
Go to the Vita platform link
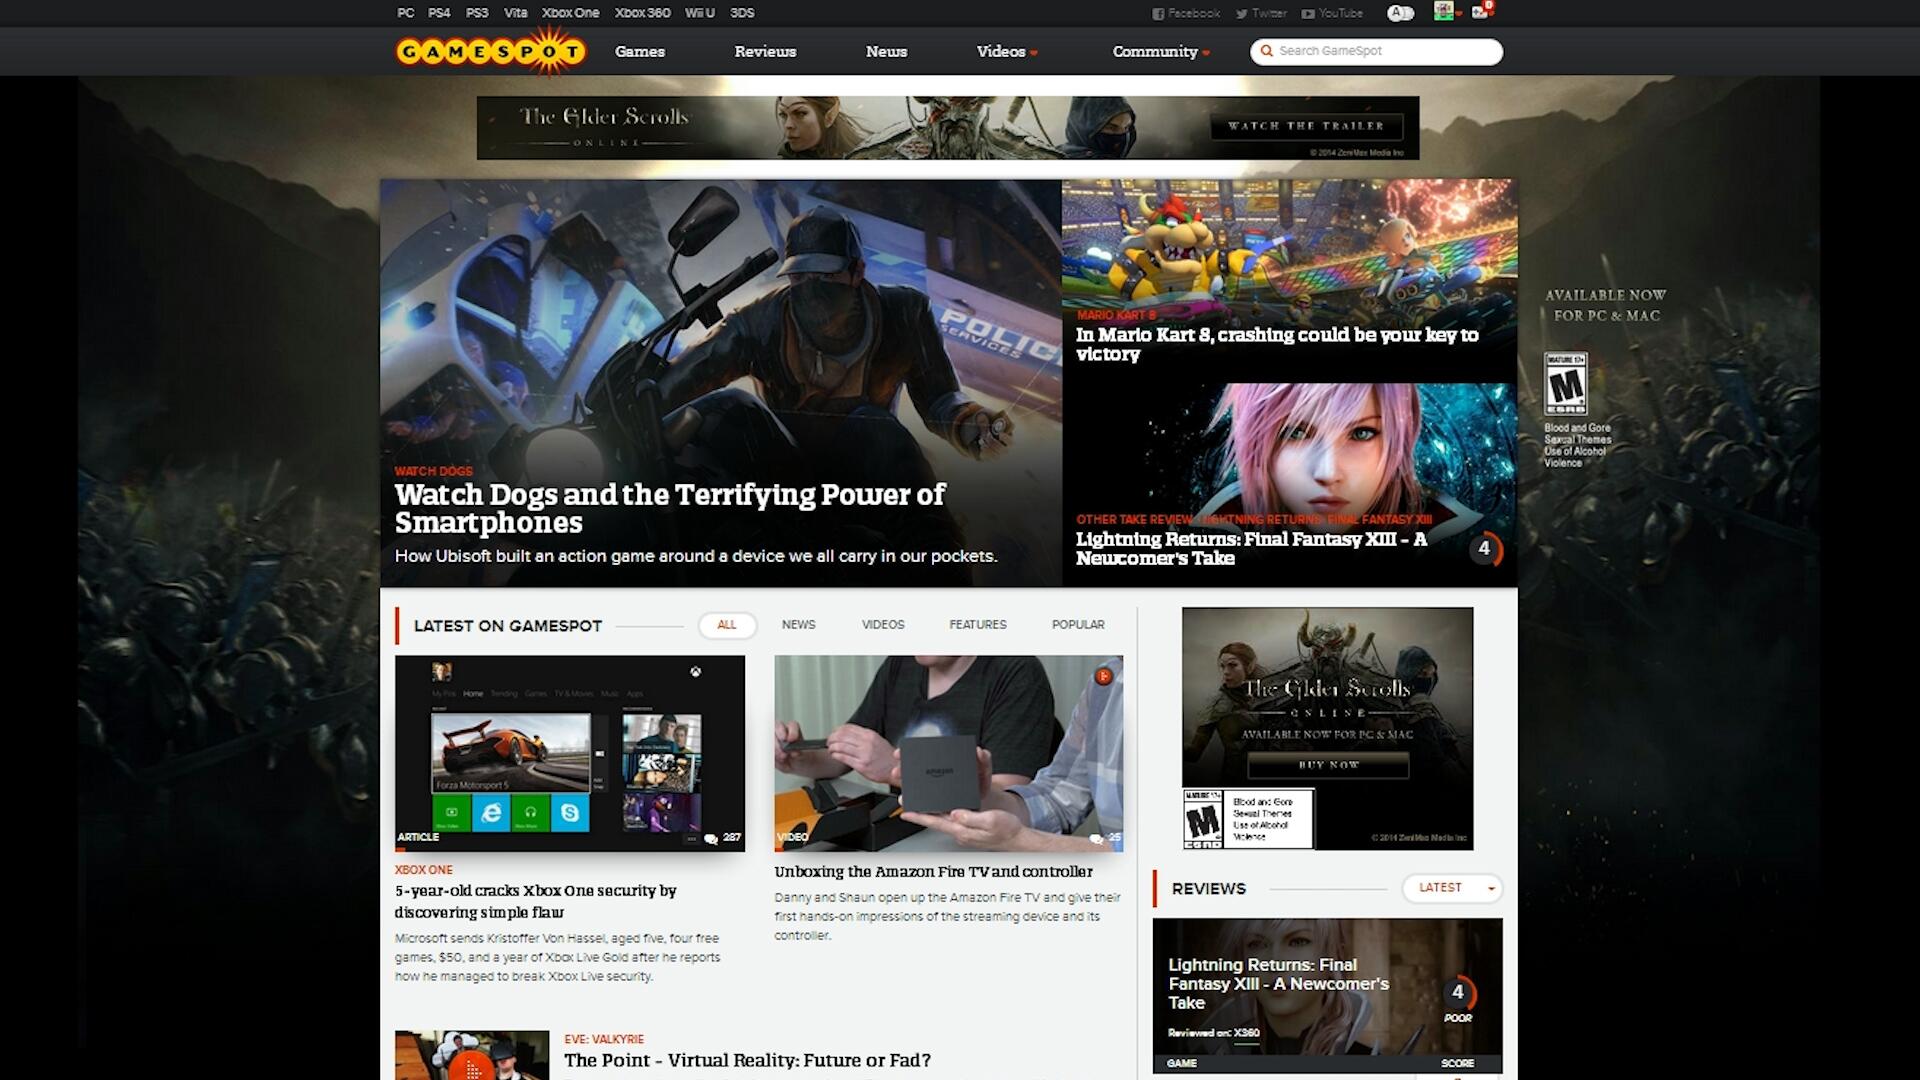coord(515,13)
